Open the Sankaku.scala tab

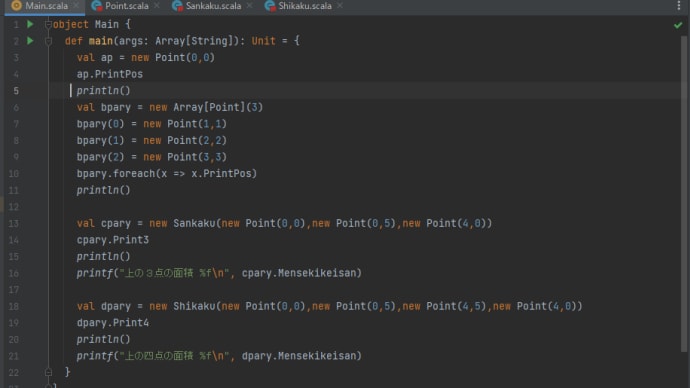click(x=213, y=6)
